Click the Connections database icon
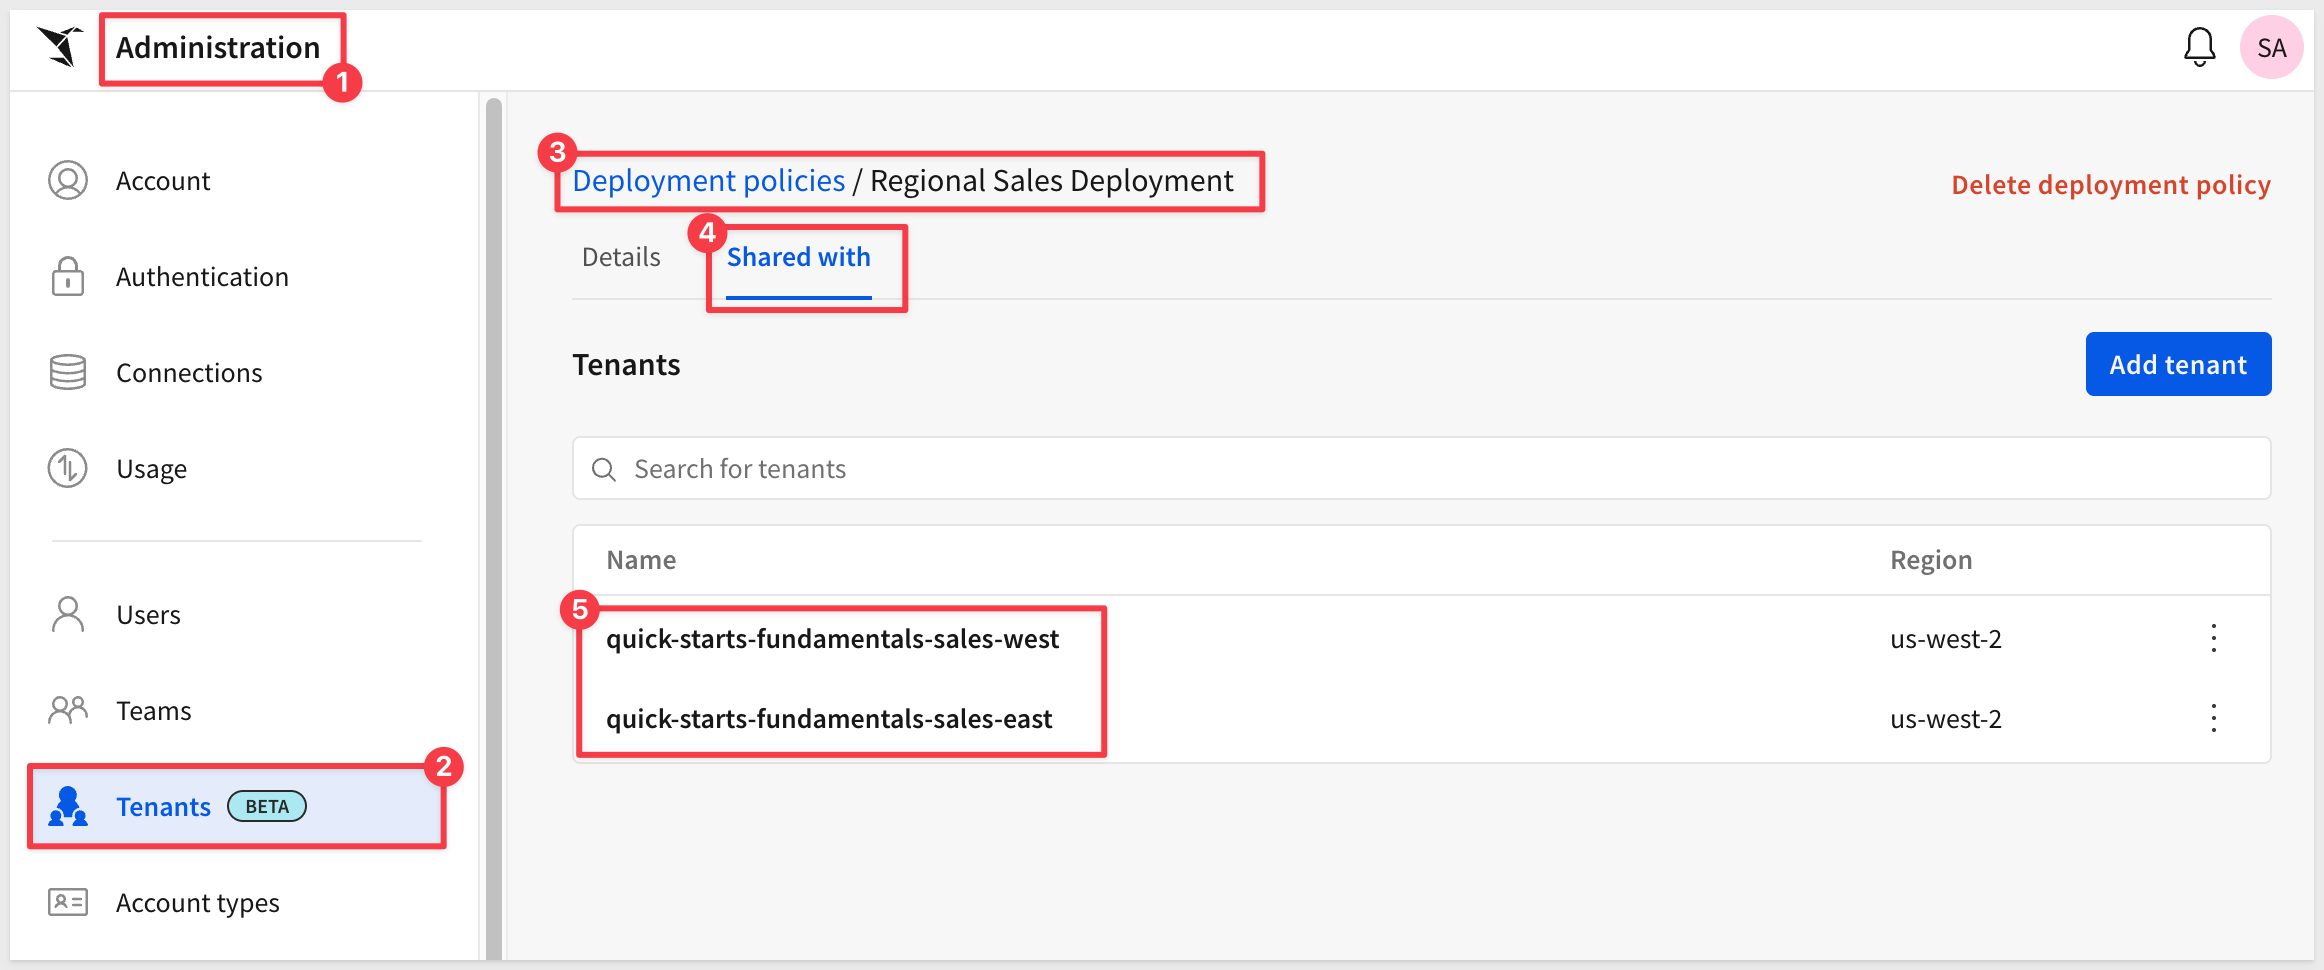The width and height of the screenshot is (2324, 970). coord(68,373)
